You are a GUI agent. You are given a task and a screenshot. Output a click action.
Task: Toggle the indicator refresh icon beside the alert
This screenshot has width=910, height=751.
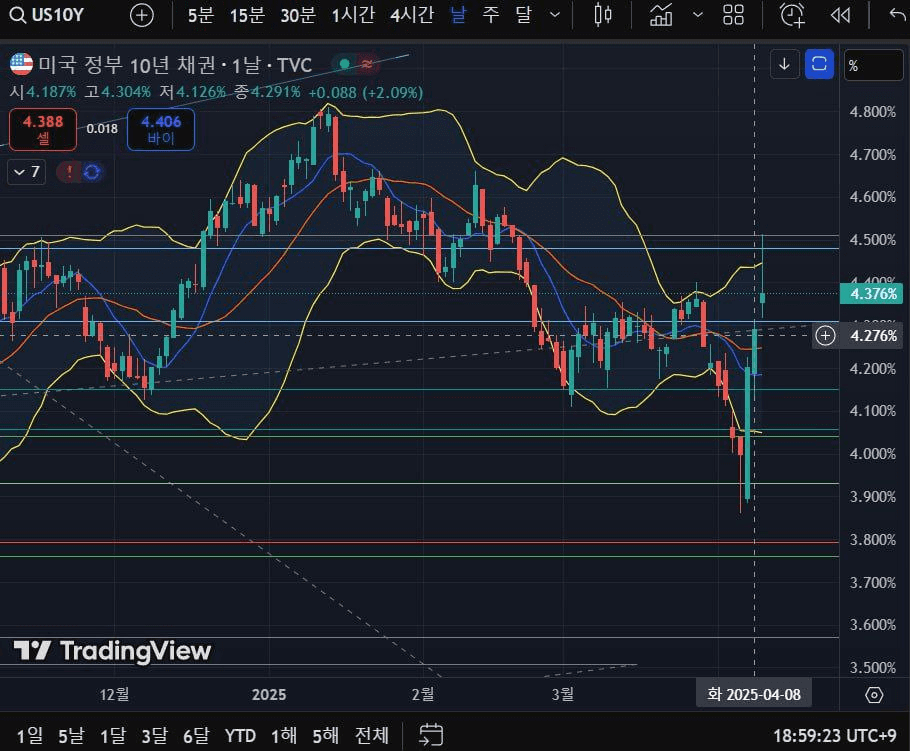point(92,172)
